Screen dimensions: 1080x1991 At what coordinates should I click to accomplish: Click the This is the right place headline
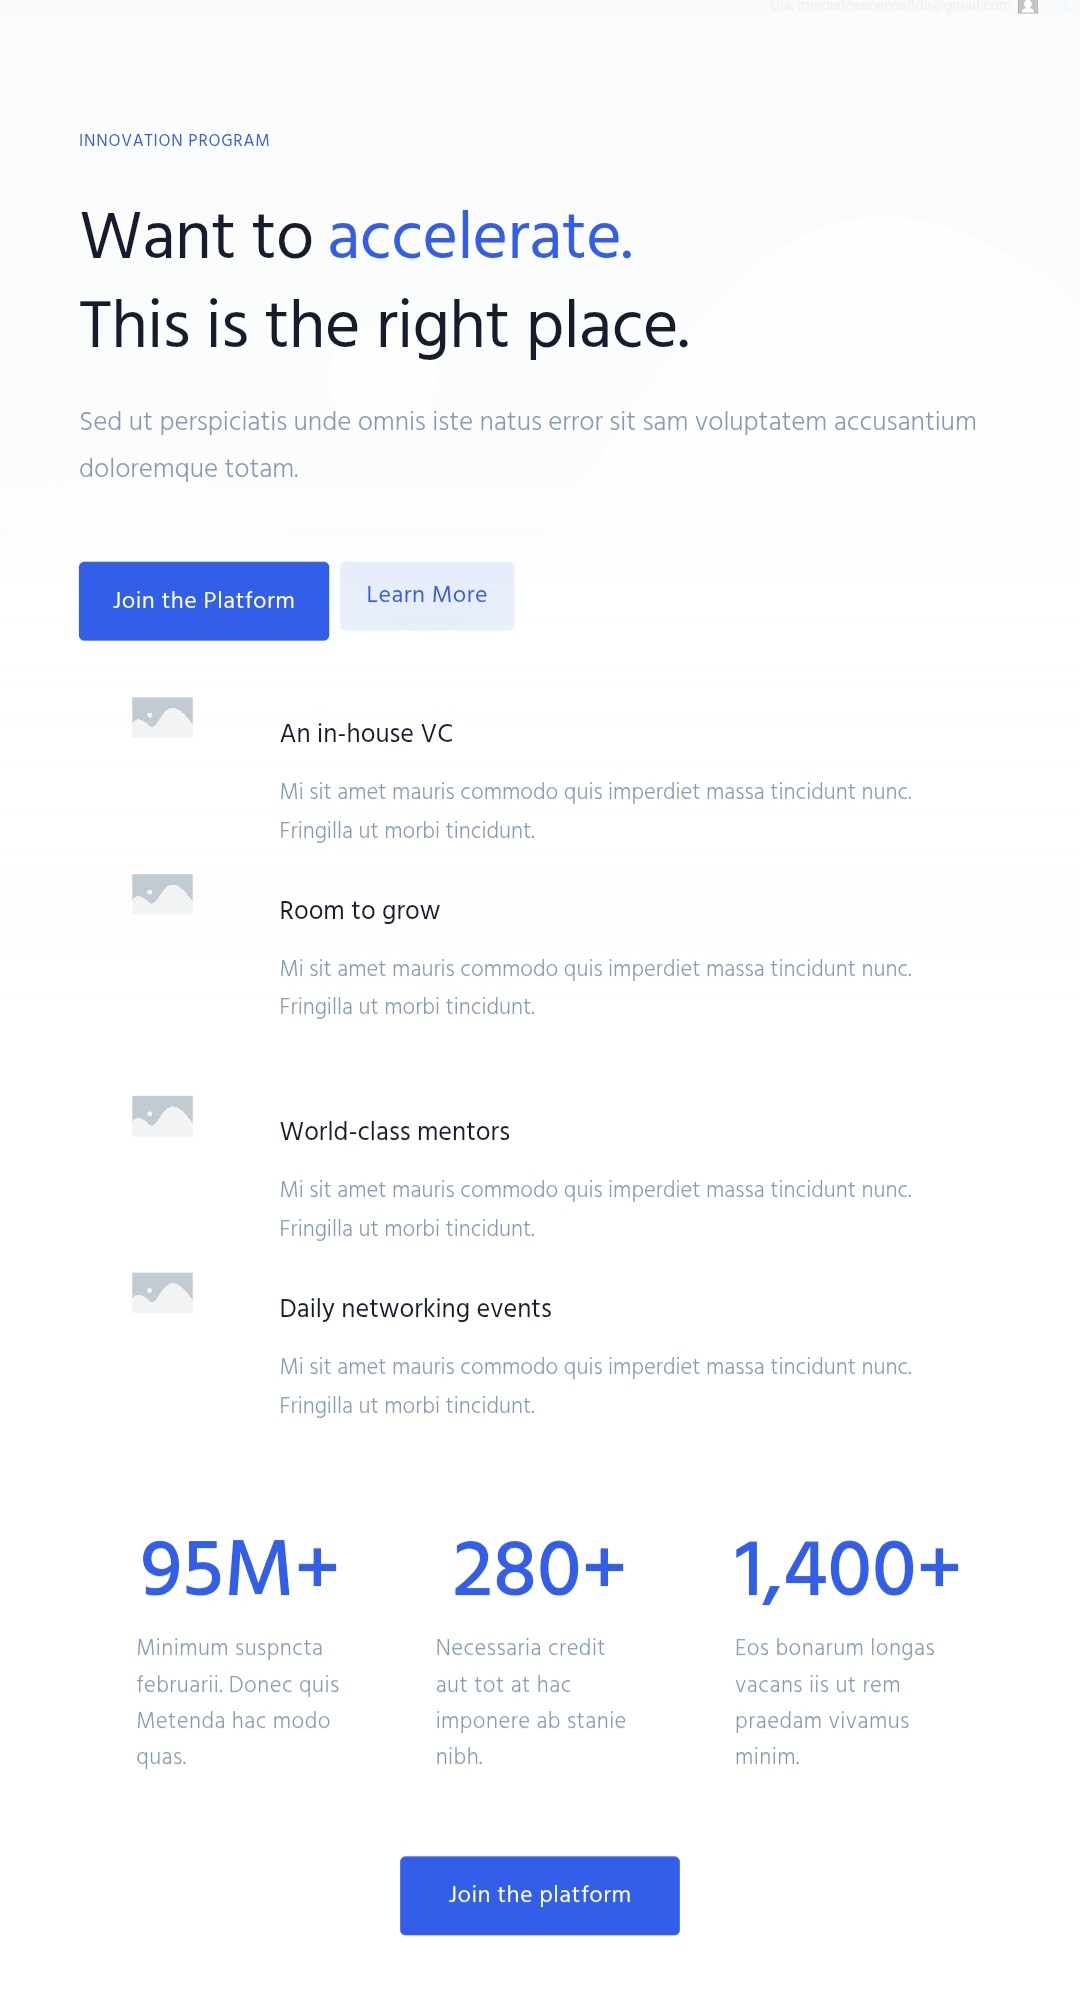tap(385, 326)
